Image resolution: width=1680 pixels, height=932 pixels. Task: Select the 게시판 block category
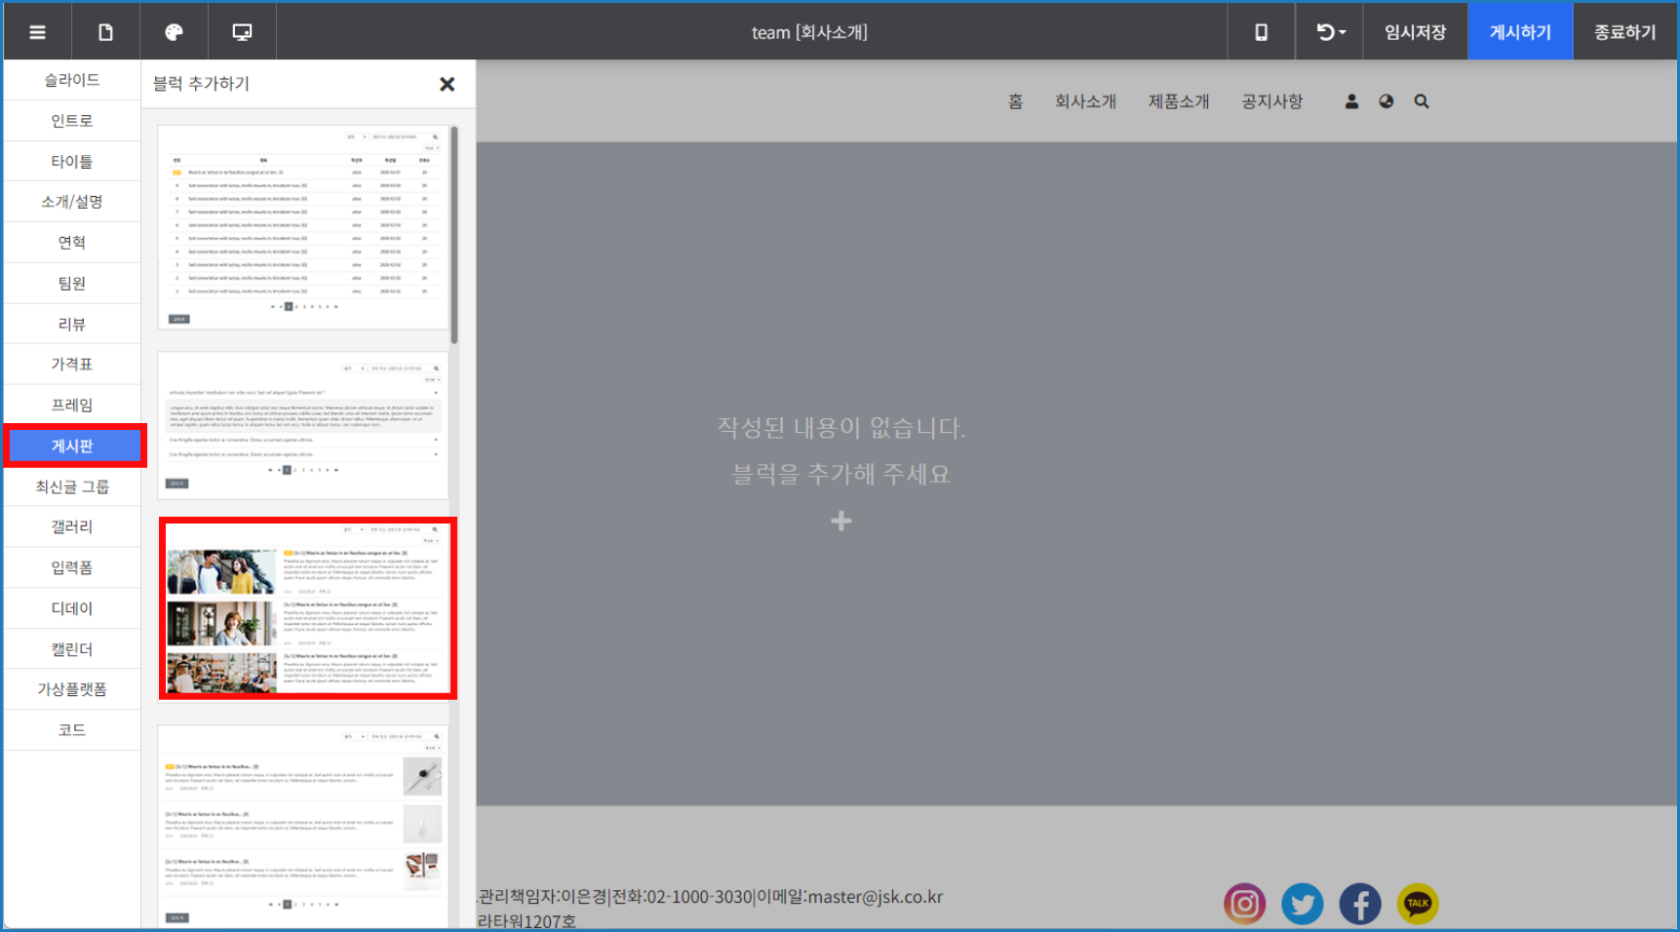(x=73, y=446)
